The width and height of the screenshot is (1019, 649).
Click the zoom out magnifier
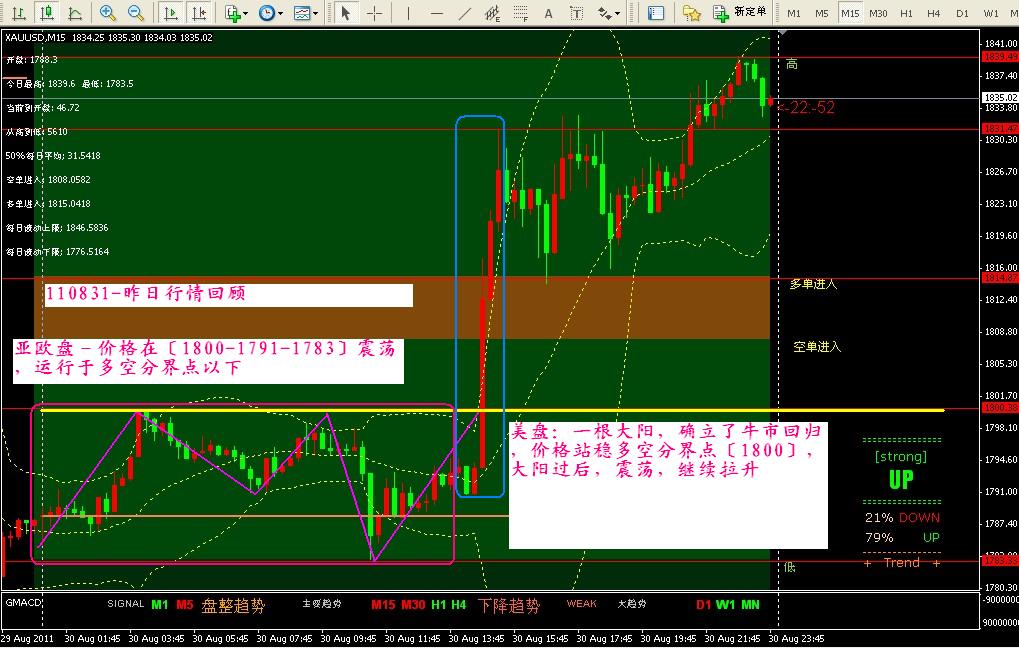point(136,13)
